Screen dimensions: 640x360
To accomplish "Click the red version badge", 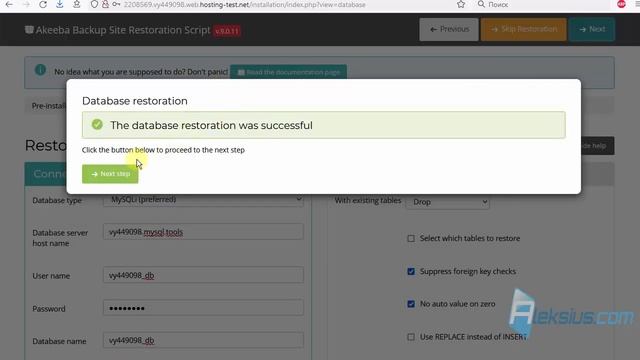I will point(227,31).
